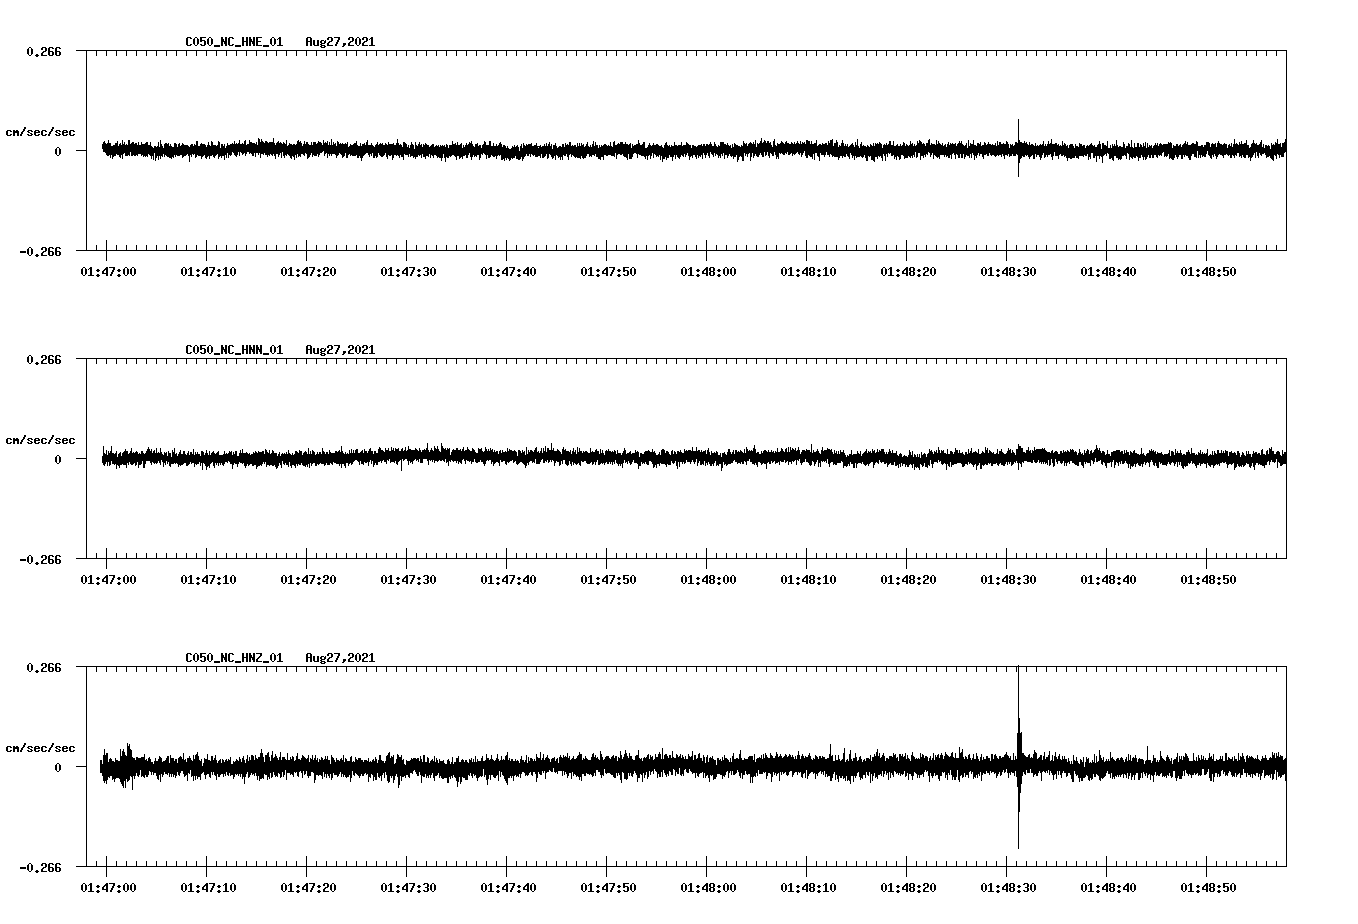
Task: Click the 01:47:30 time label under HNE plot
Action: (x=408, y=271)
